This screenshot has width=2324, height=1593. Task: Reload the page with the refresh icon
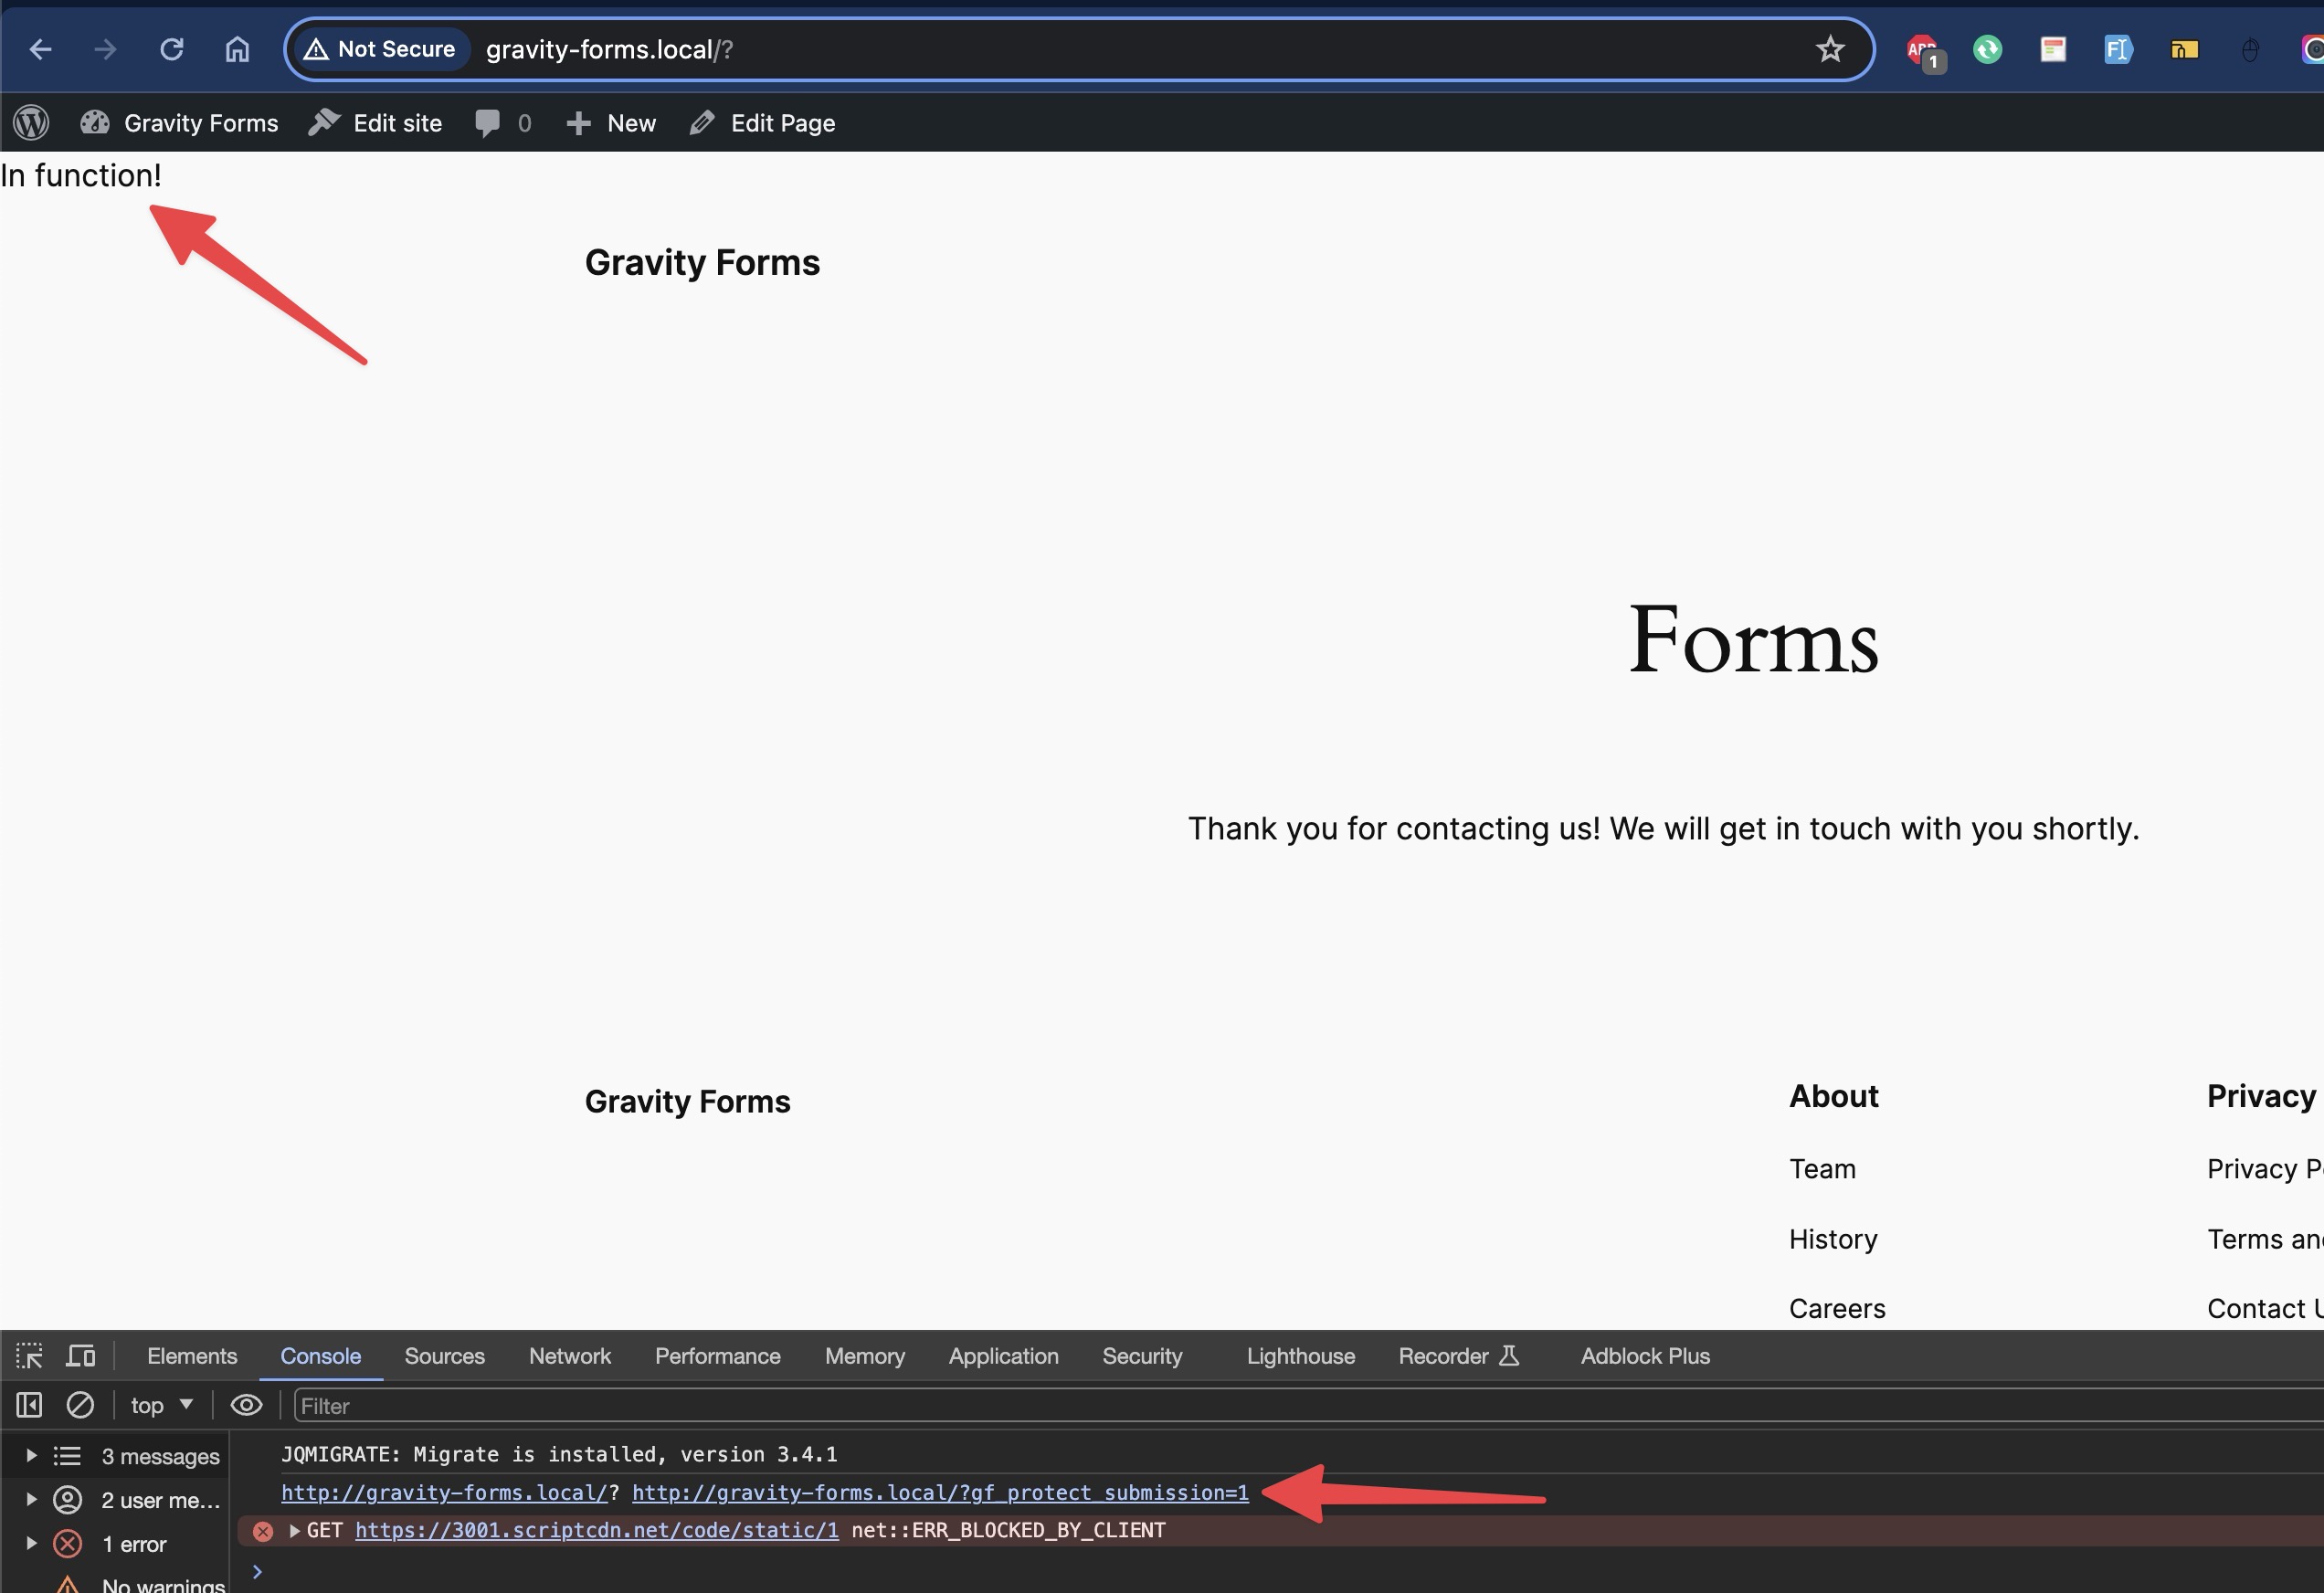[171, 49]
